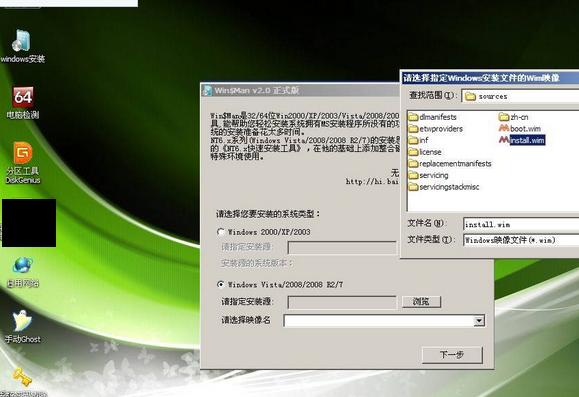Select the replacementmanifests folder icon
This screenshot has width=579, height=397.
413,164
